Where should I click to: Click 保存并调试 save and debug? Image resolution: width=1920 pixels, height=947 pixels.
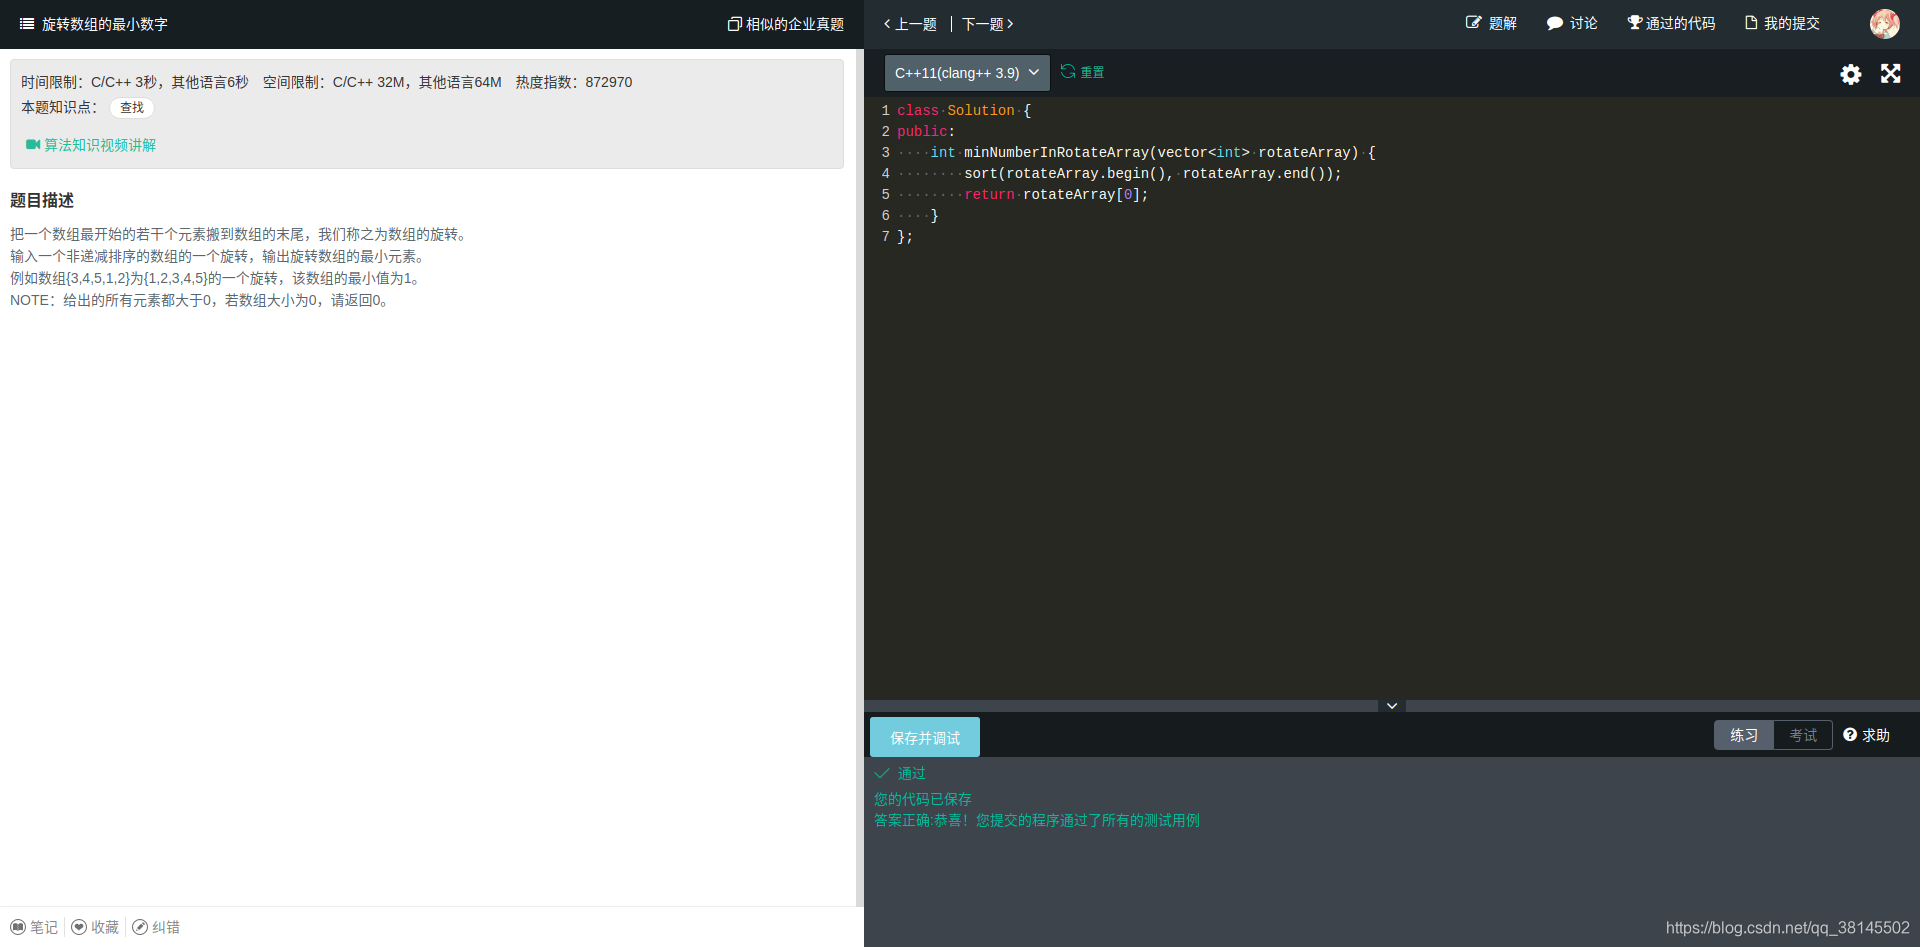point(925,738)
